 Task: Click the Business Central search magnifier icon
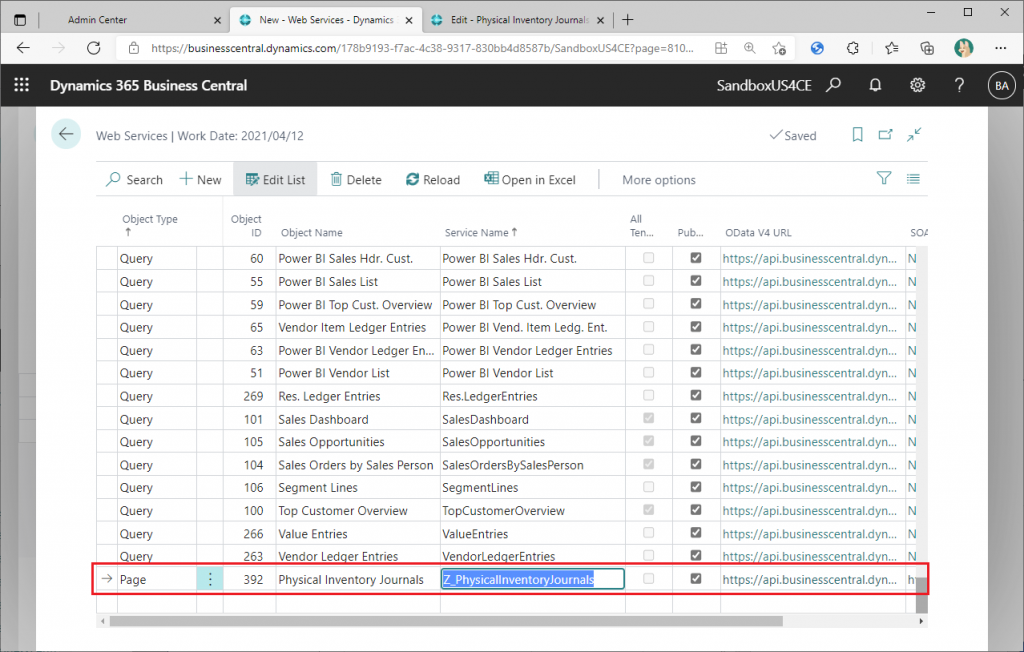point(833,85)
